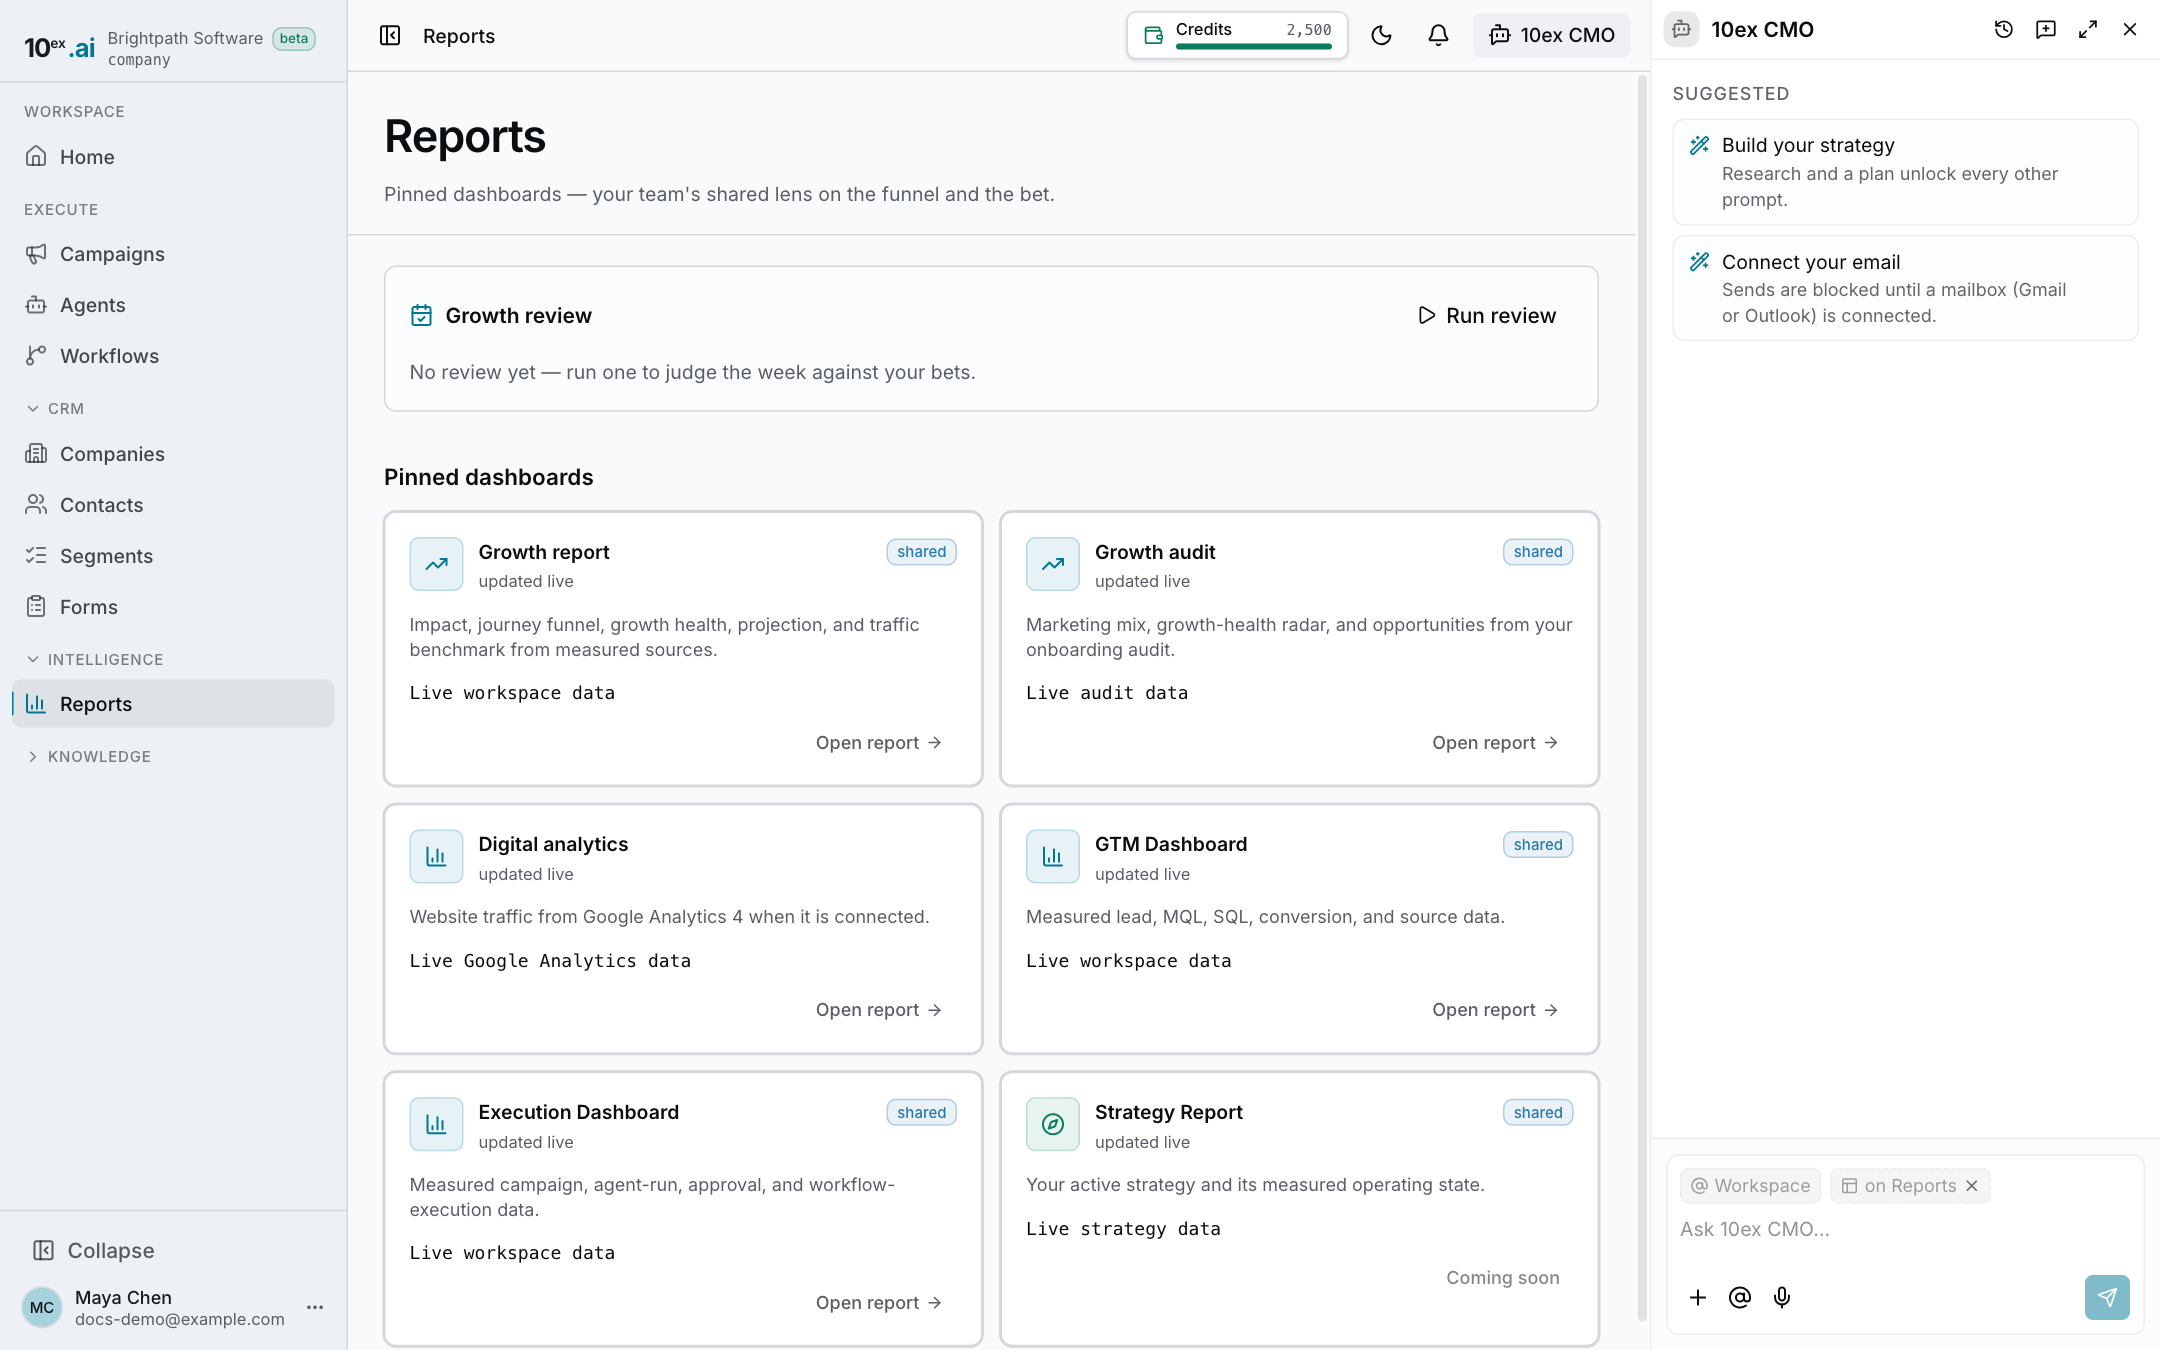
Task: Select 'Build your strategy' suggestion
Action: tap(1905, 172)
